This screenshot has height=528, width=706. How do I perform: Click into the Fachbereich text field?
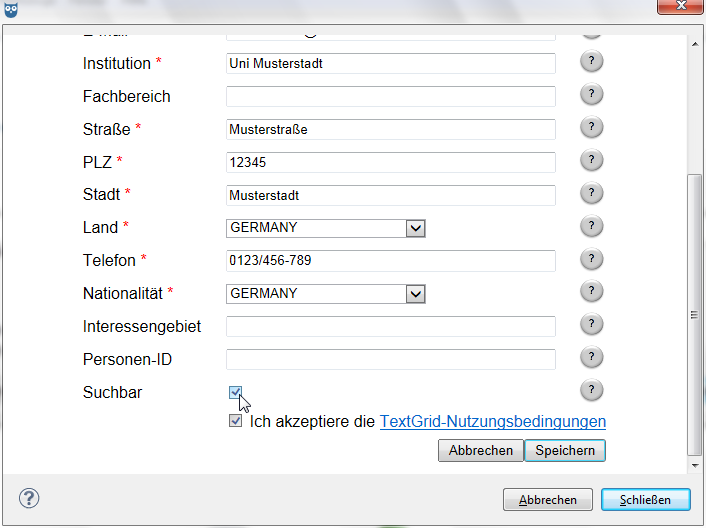click(x=390, y=97)
